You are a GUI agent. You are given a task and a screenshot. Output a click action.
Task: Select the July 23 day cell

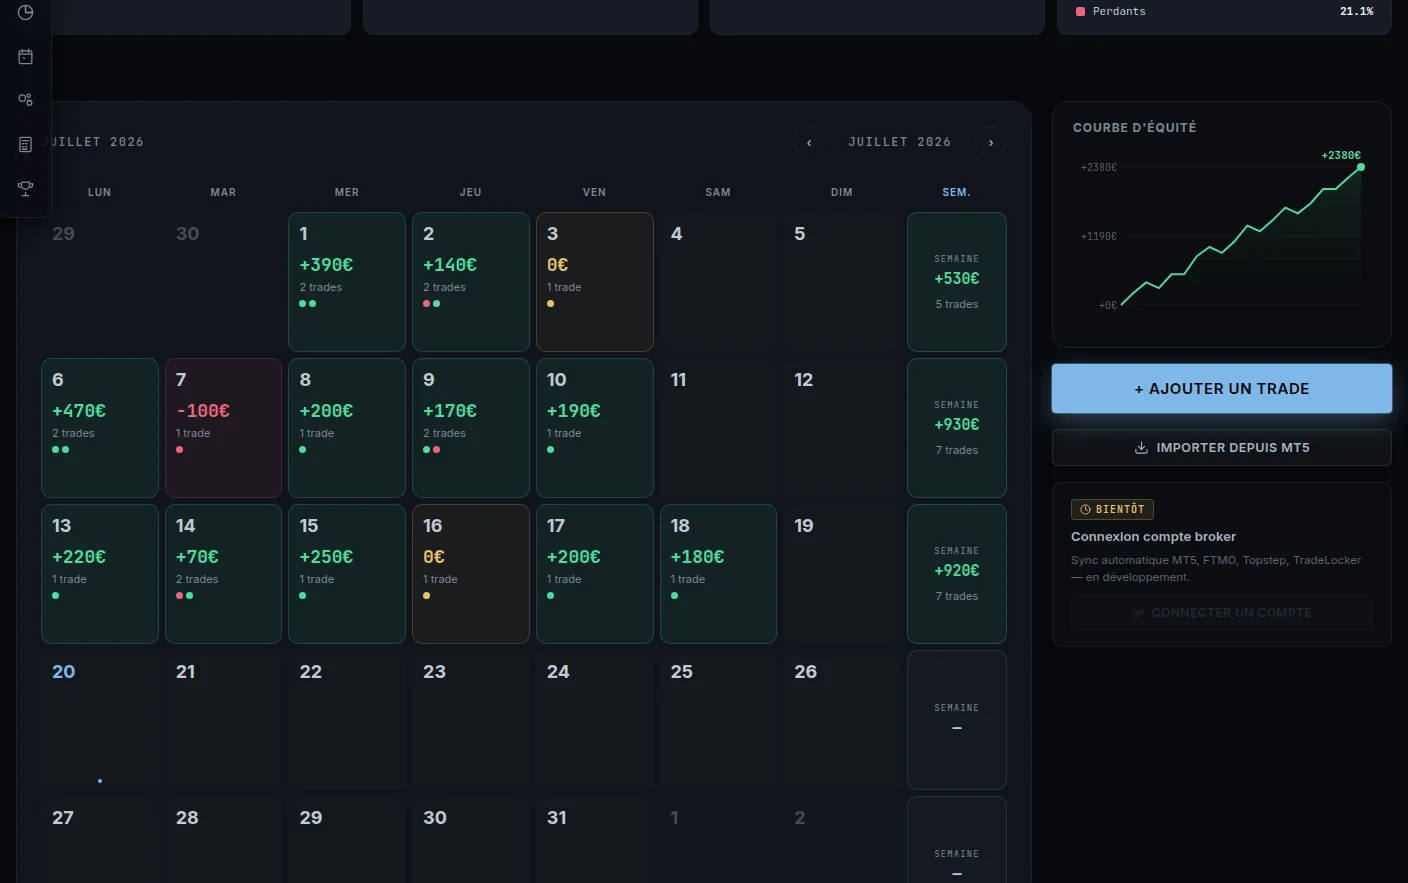coord(471,720)
